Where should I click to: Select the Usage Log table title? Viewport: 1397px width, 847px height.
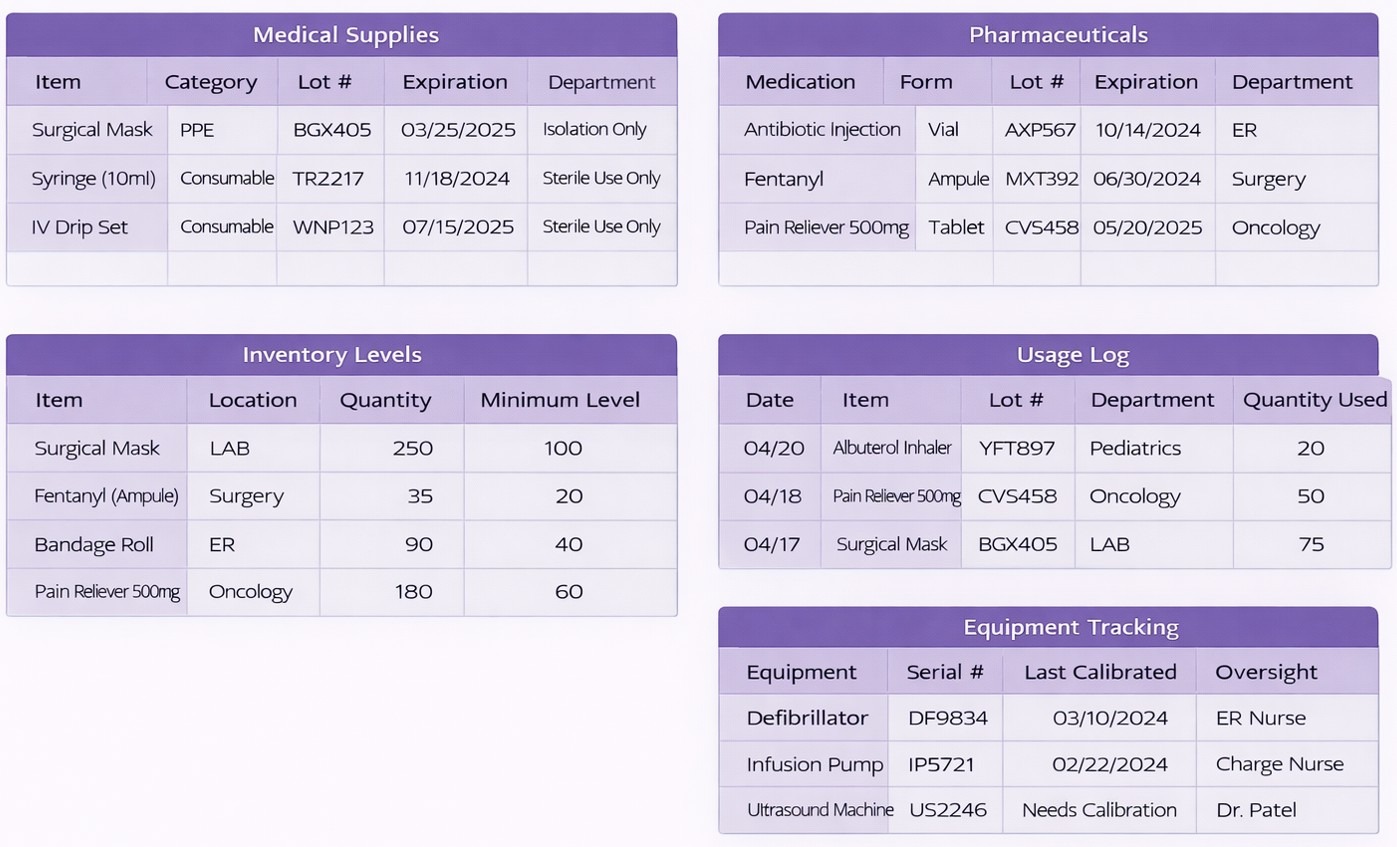pyautogui.click(x=1073, y=355)
